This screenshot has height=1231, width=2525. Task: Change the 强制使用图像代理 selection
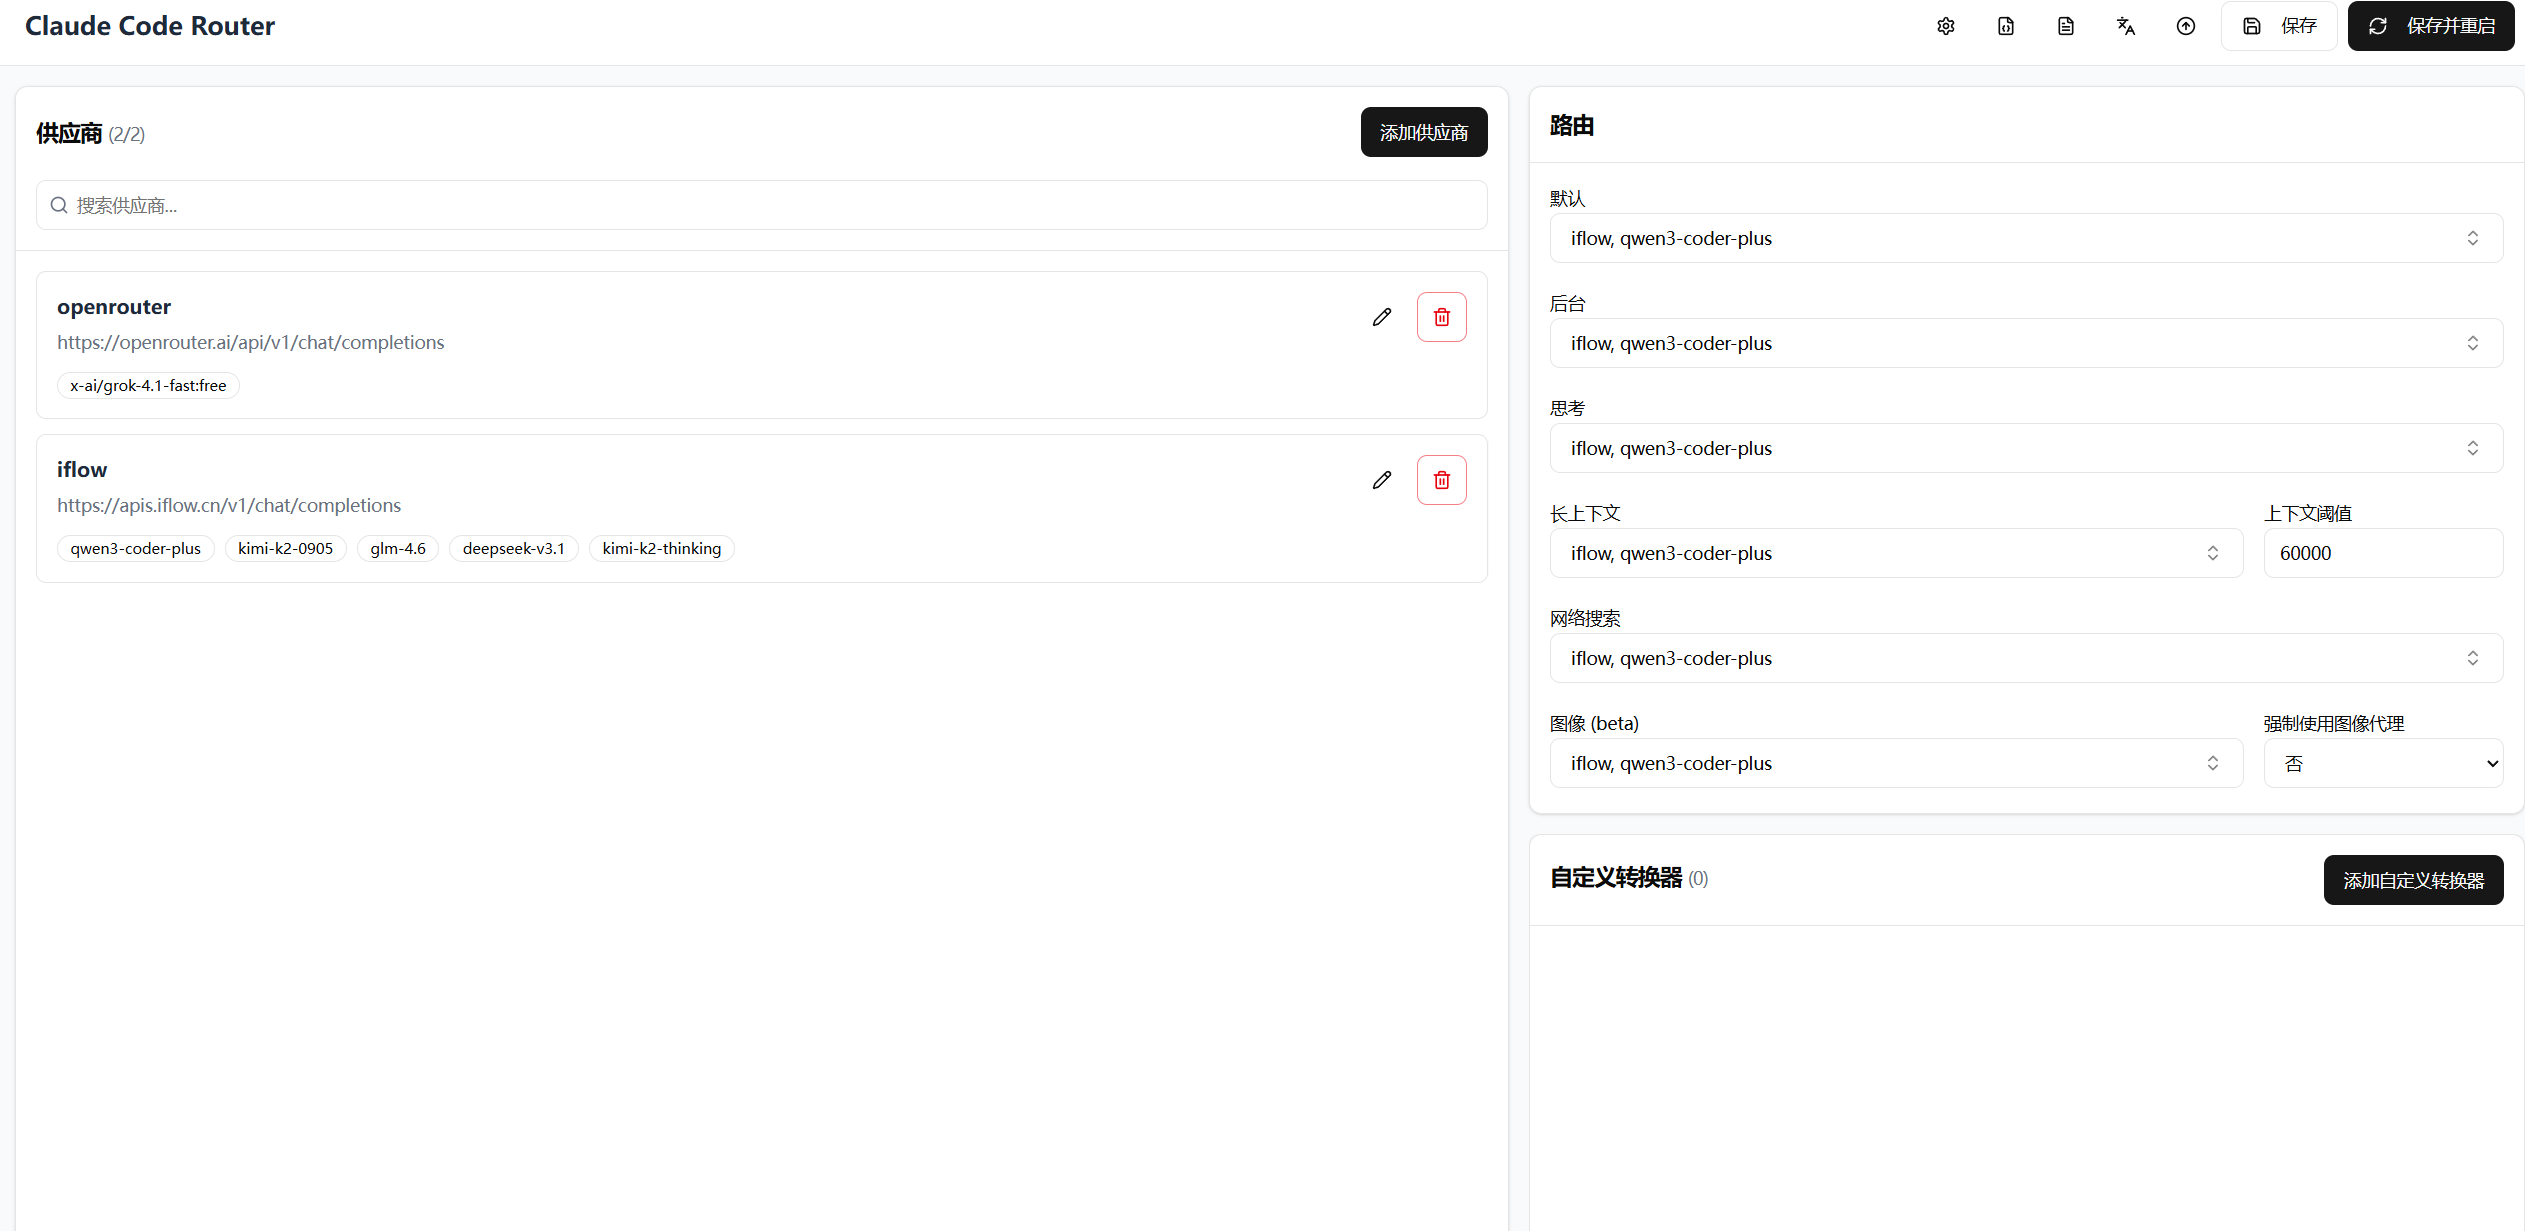coord(2383,763)
